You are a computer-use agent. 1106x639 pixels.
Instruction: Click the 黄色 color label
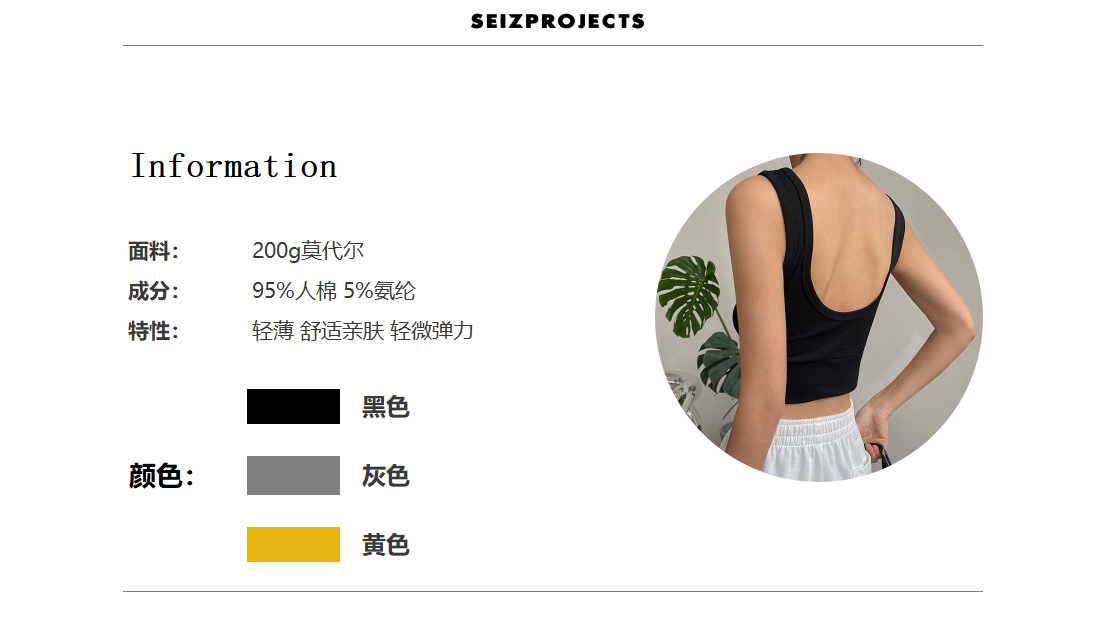tap(386, 545)
